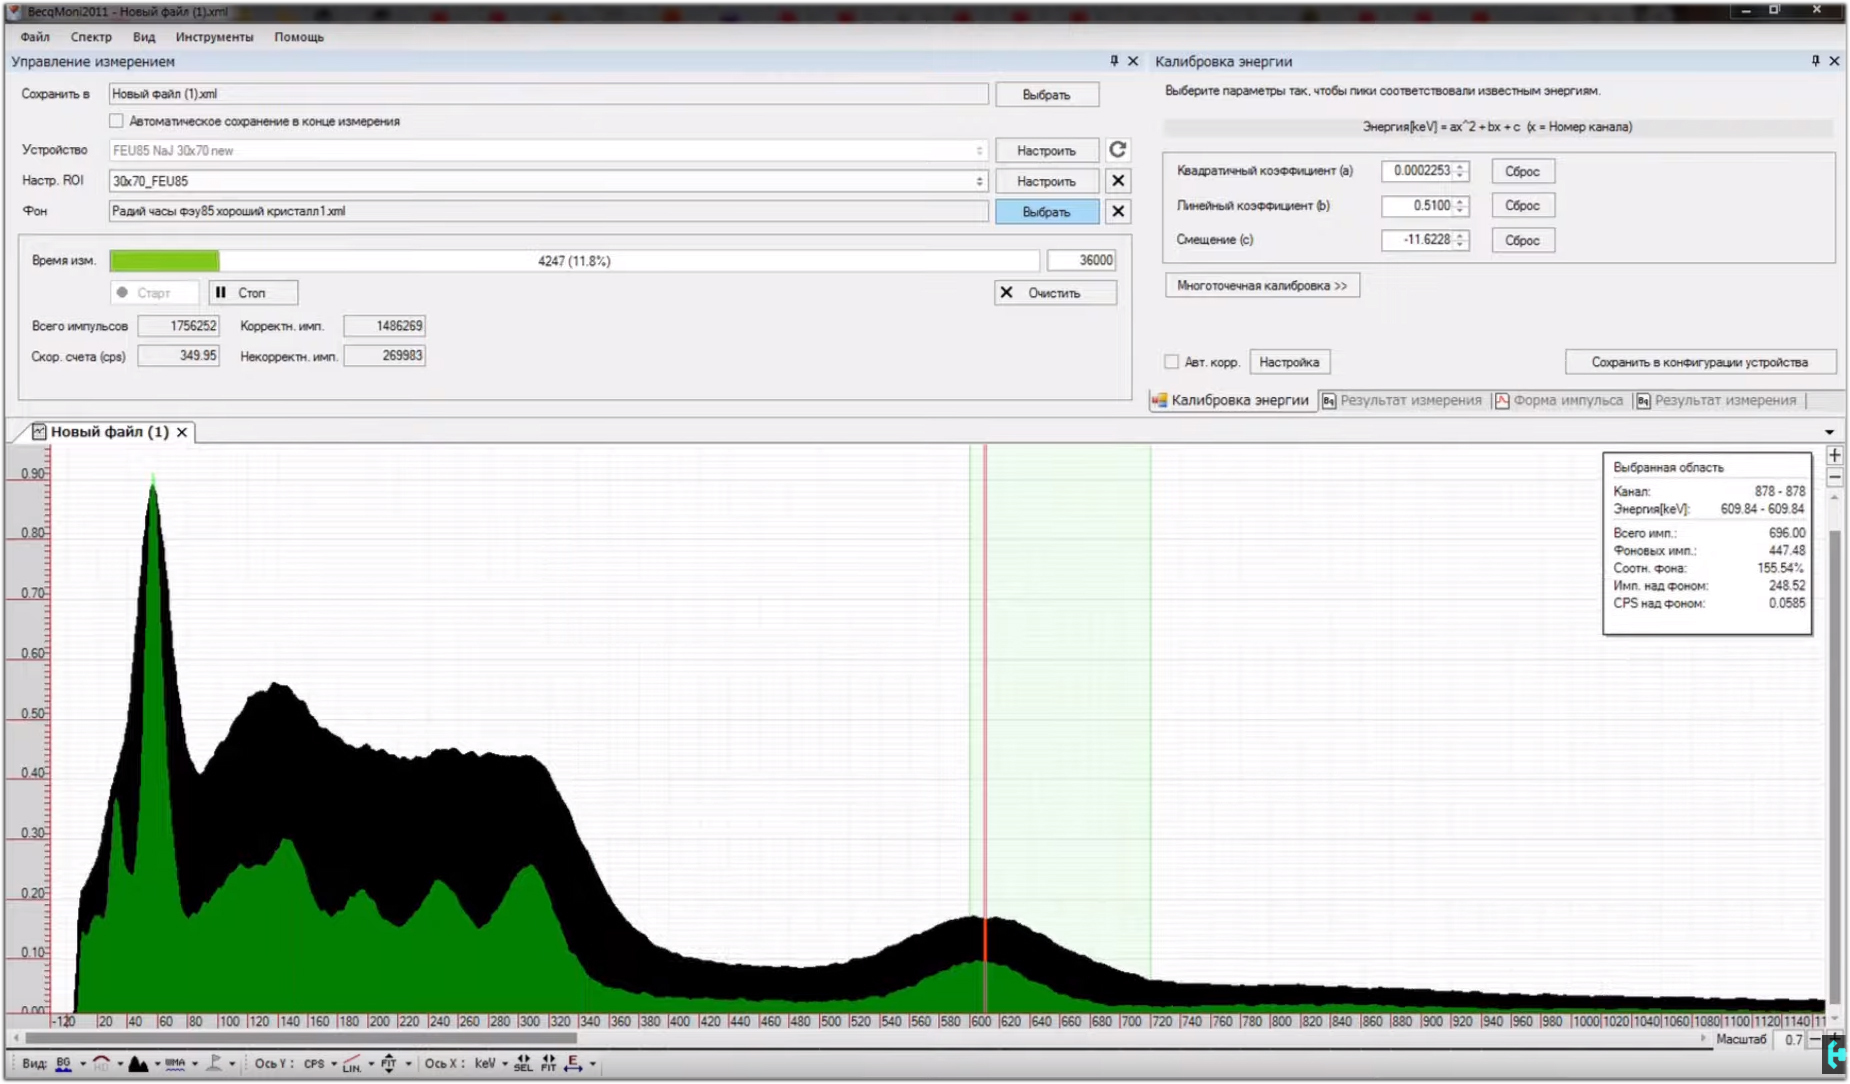Toggle the Авт. корр. checkbox
Screen dimensions: 1850x1084
(1171, 362)
